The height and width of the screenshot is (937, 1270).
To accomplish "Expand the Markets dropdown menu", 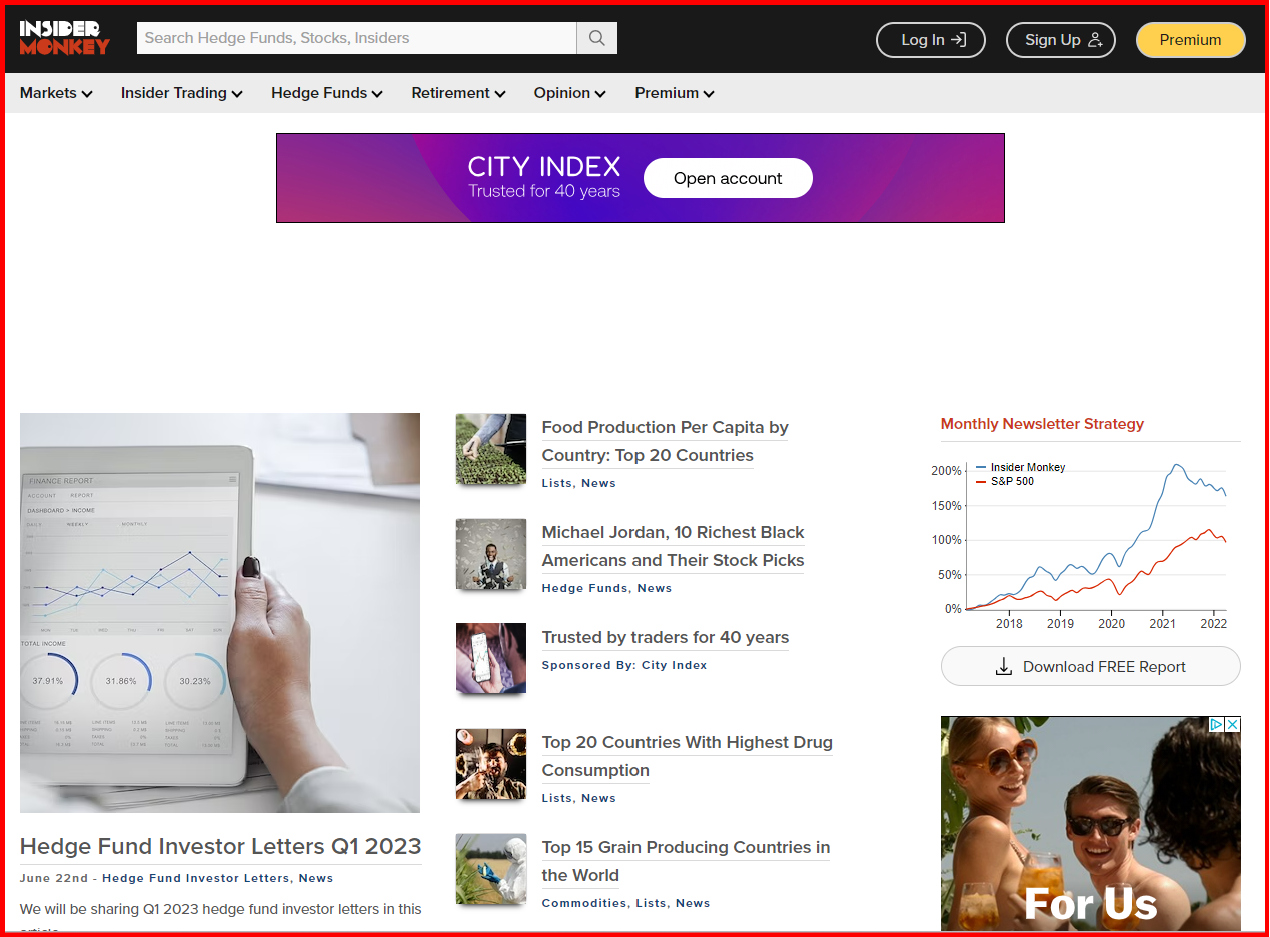I will pyautogui.click(x=56, y=93).
